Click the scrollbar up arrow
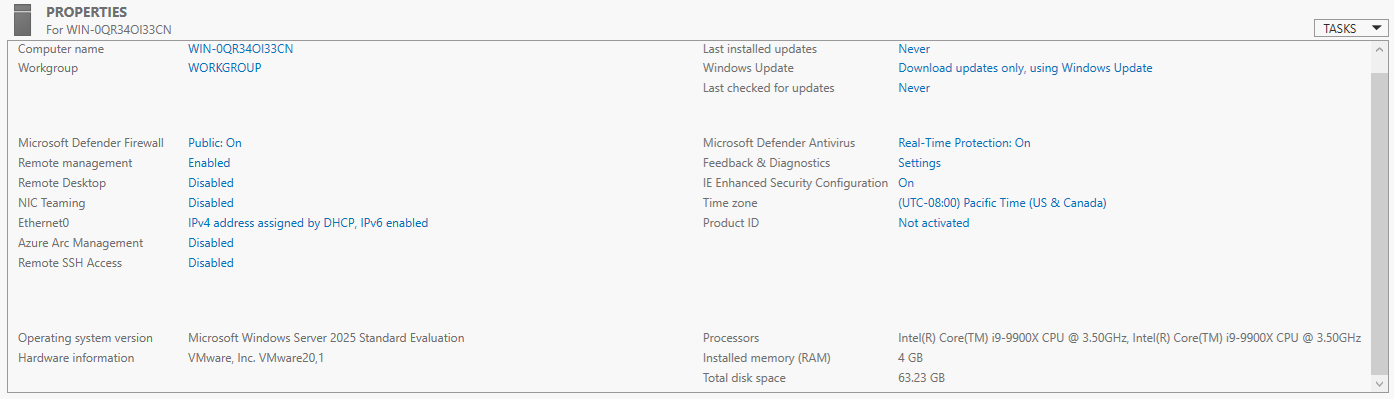 (x=1380, y=49)
